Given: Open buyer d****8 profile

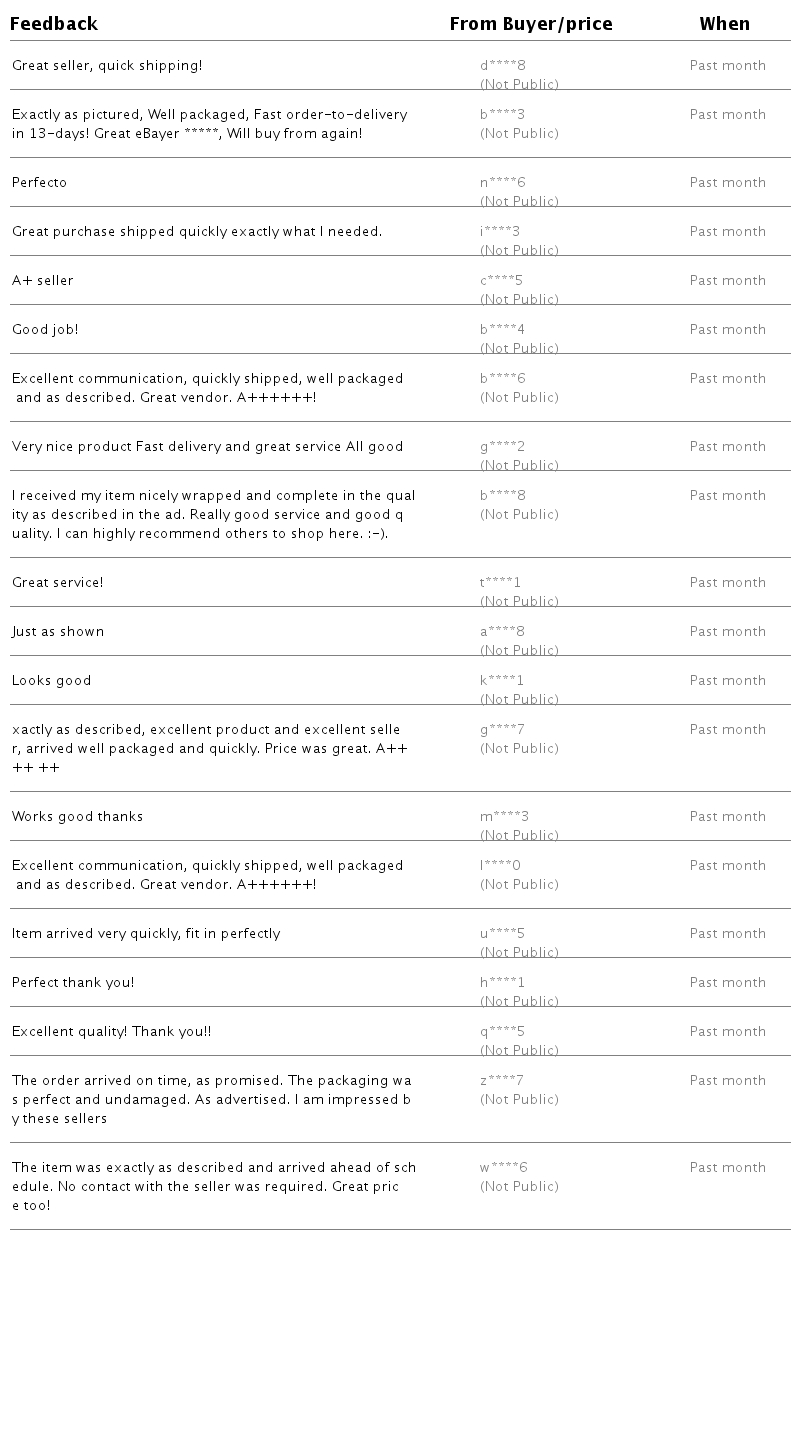Looking at the screenshot, I should pos(502,66).
